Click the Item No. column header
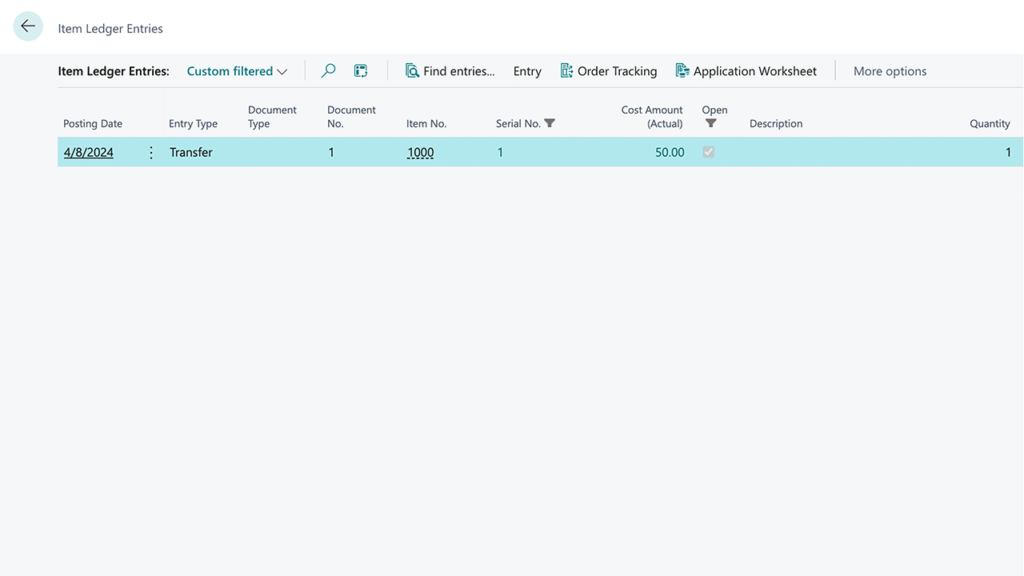The height and width of the screenshot is (576, 1024). point(426,123)
